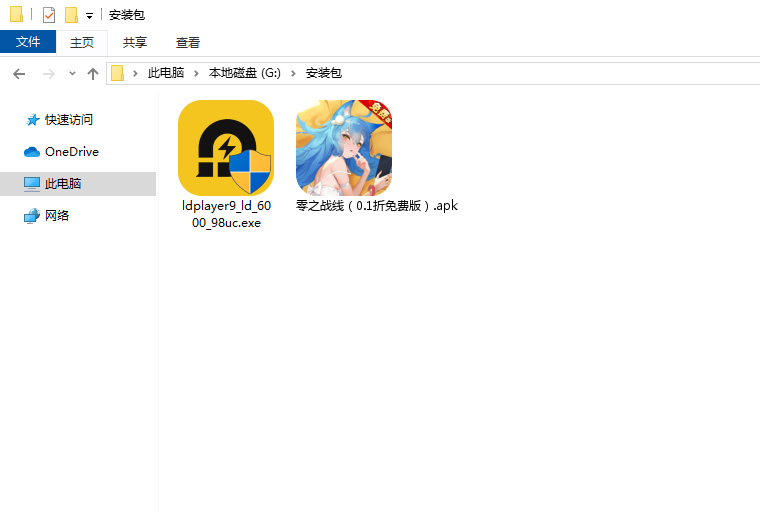Expand chevron before 此电脑 in address bar
The image size is (760, 512).
click(x=135, y=73)
